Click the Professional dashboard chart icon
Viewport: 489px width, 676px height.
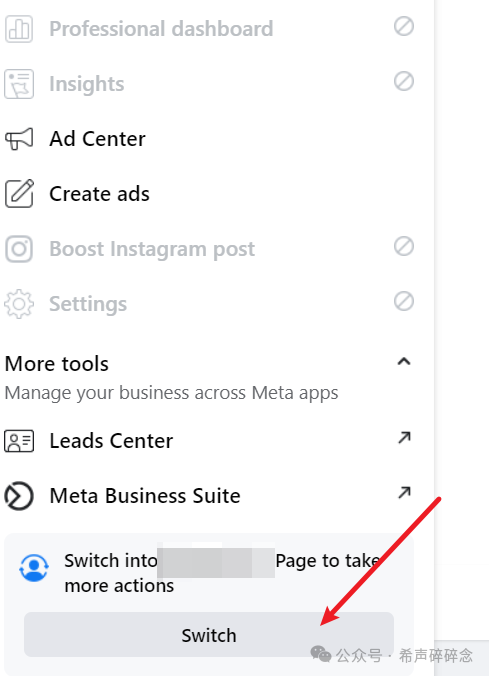(x=19, y=29)
